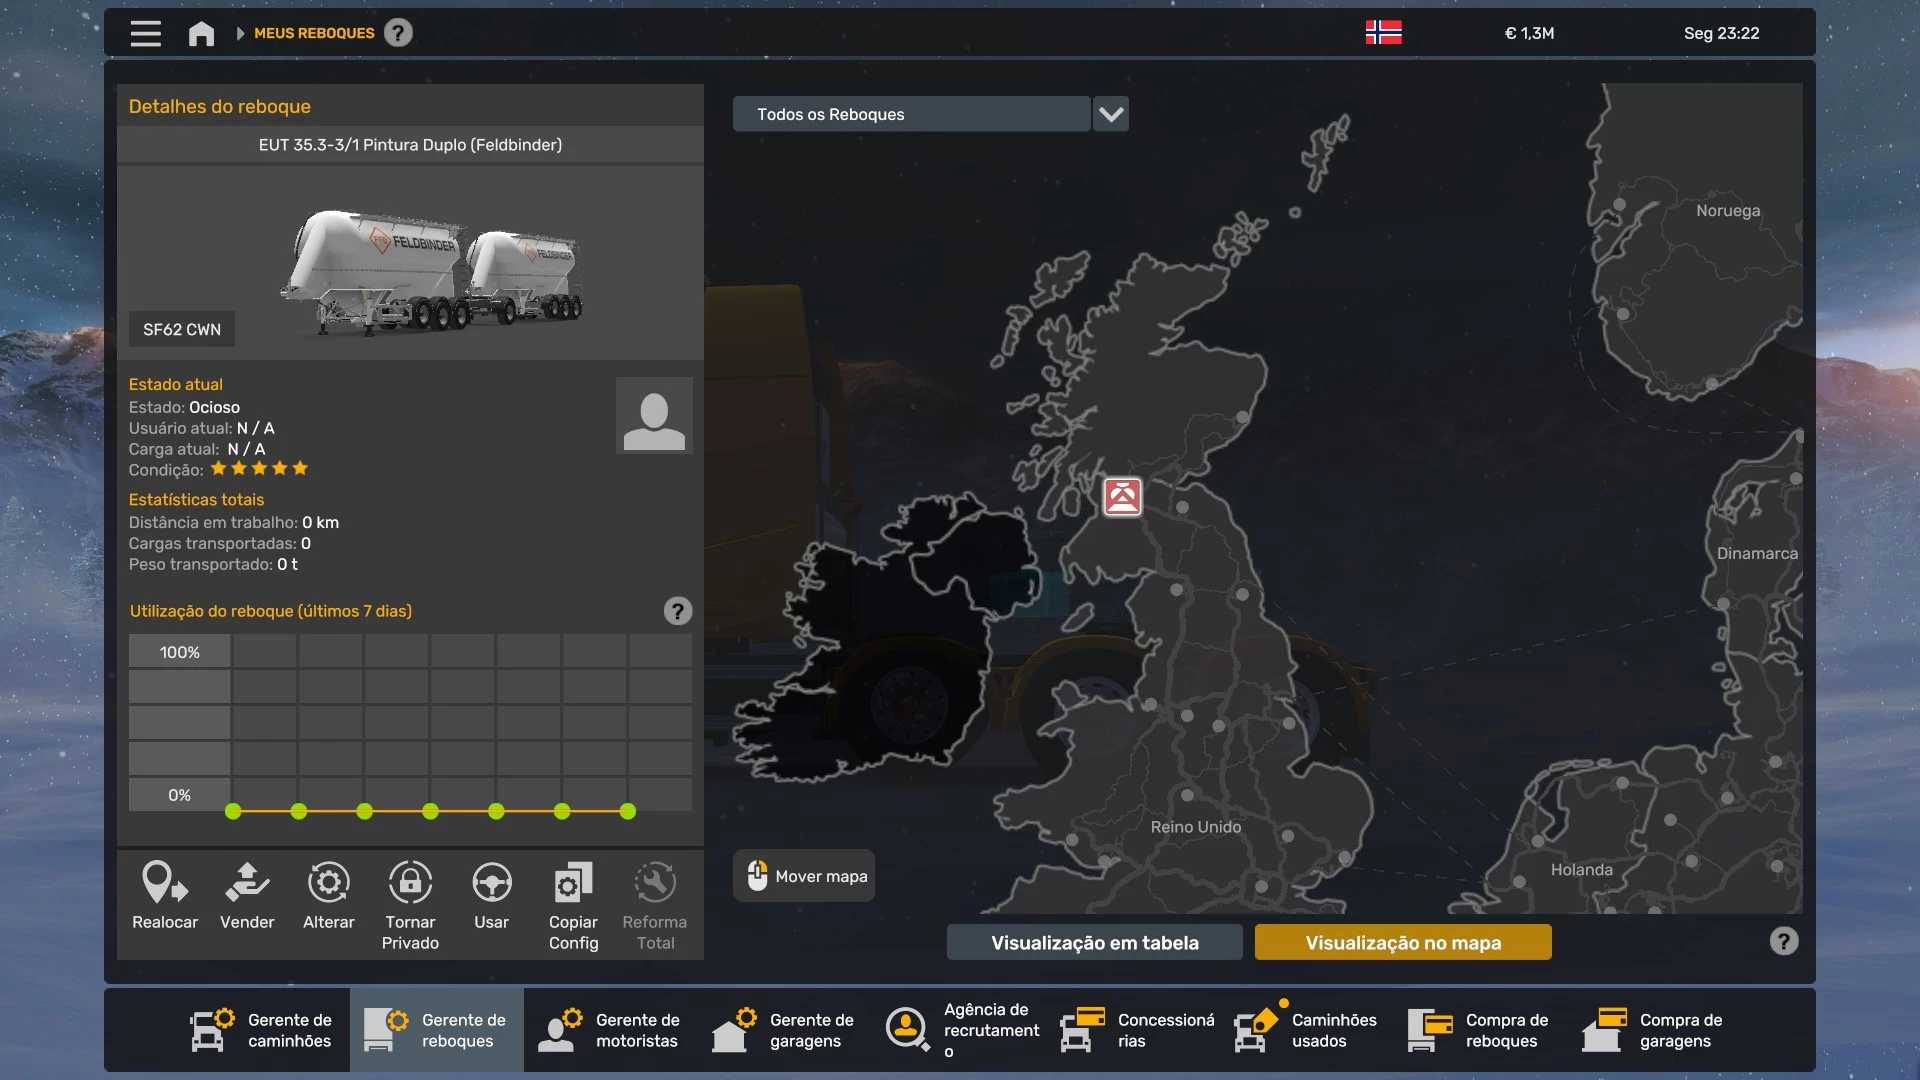Screen dimensions: 1920x1080
Task: Open help for trailer utilization chart
Action: [x=677, y=611]
